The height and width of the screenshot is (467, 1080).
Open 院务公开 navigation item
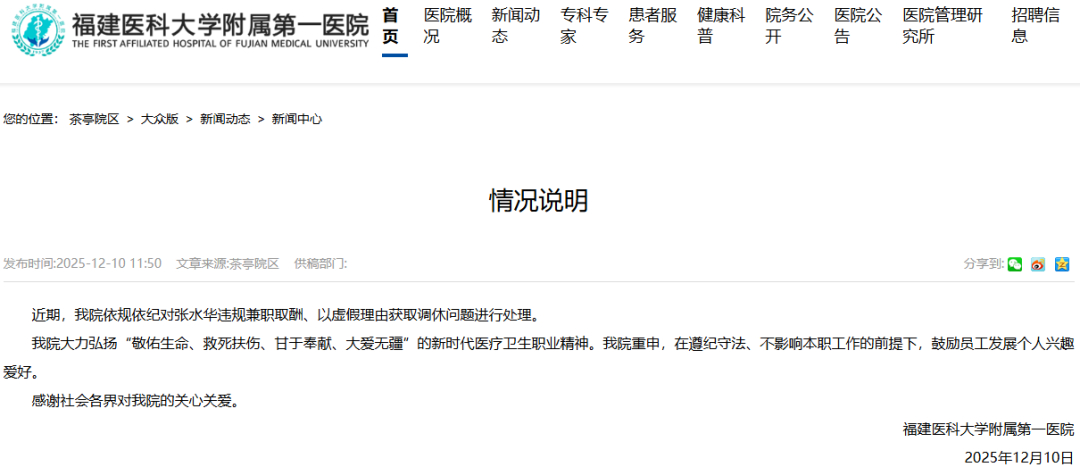[x=789, y=26]
